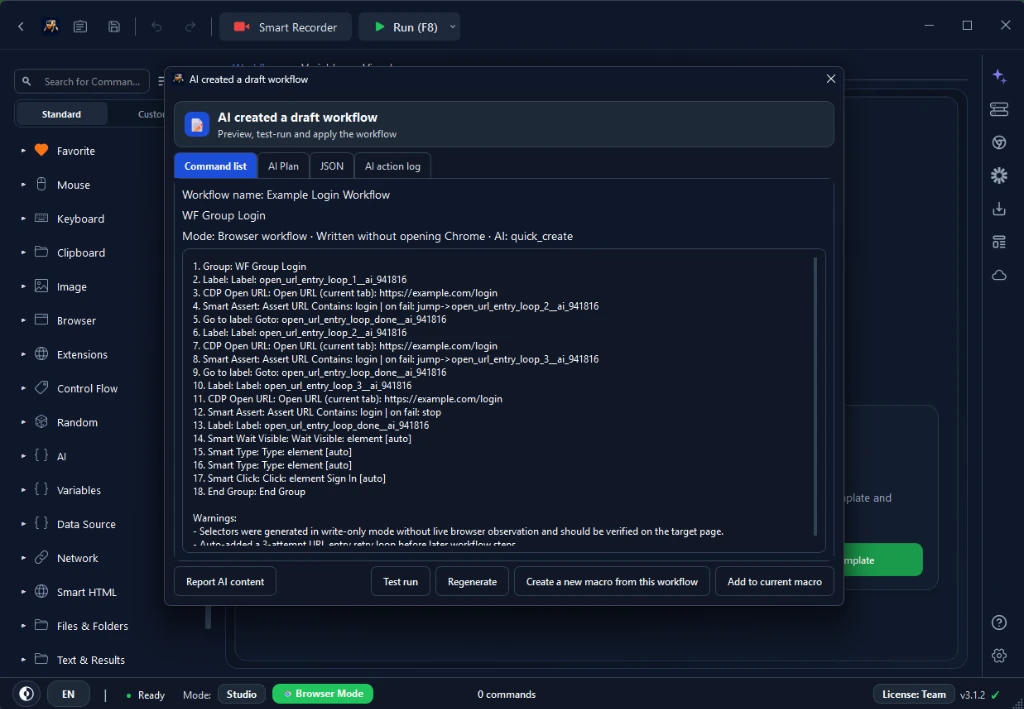Open the macro list clipboard icon

(80, 27)
